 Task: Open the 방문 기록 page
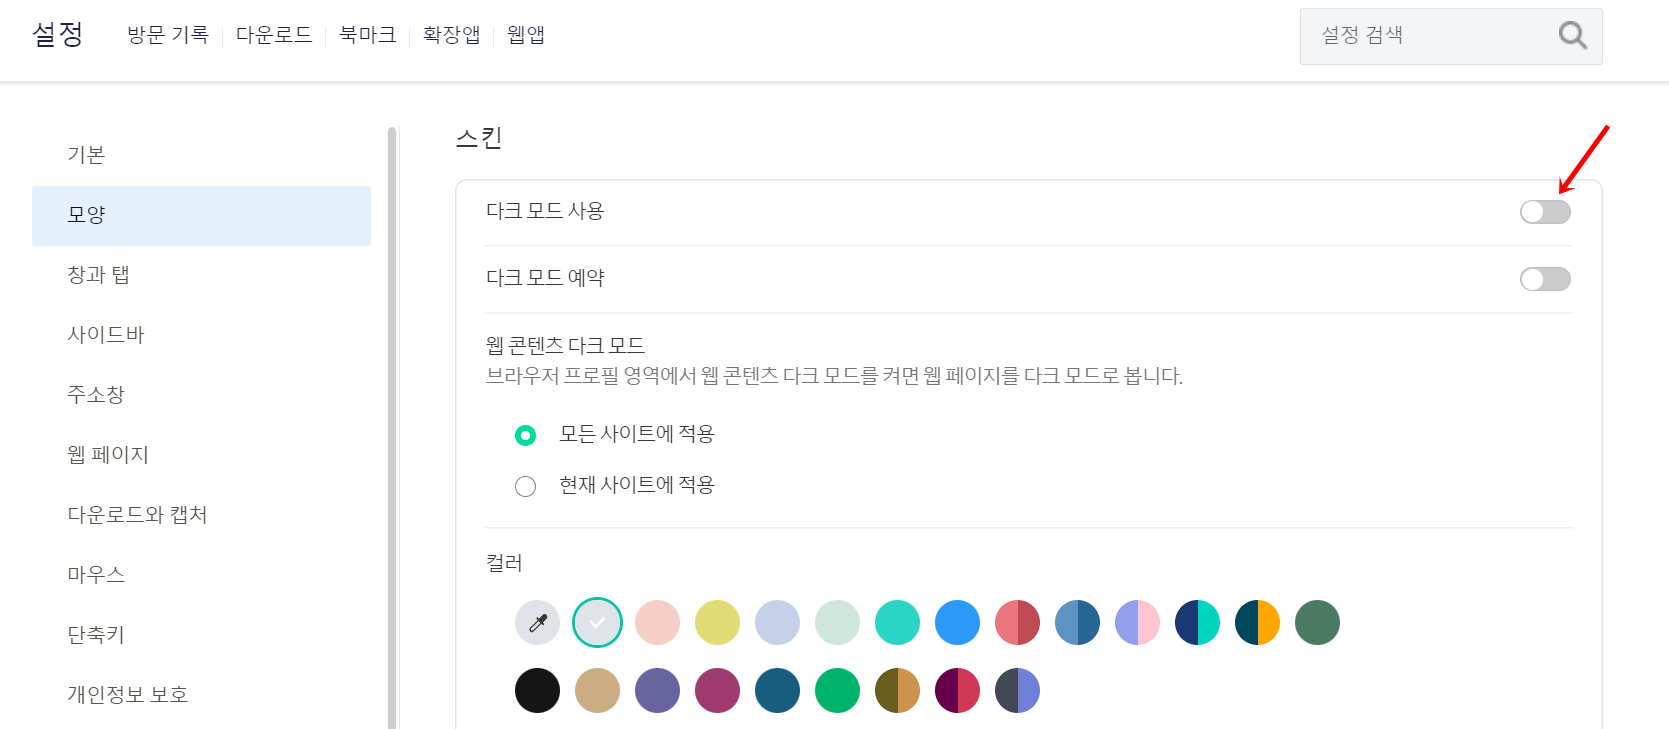(167, 34)
